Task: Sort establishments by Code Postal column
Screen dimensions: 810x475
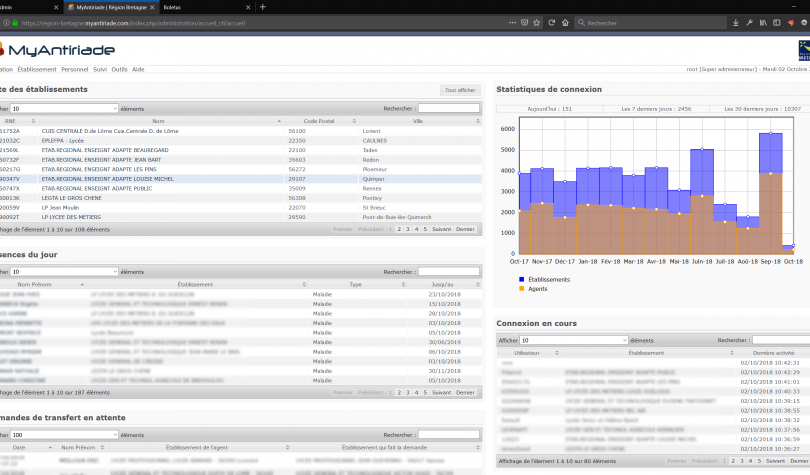Action: click(321, 121)
